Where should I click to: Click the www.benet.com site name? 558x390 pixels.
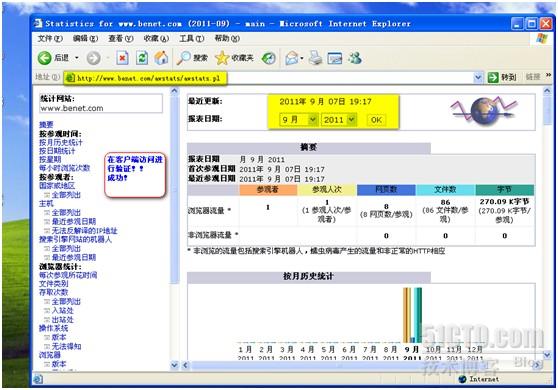[72, 108]
